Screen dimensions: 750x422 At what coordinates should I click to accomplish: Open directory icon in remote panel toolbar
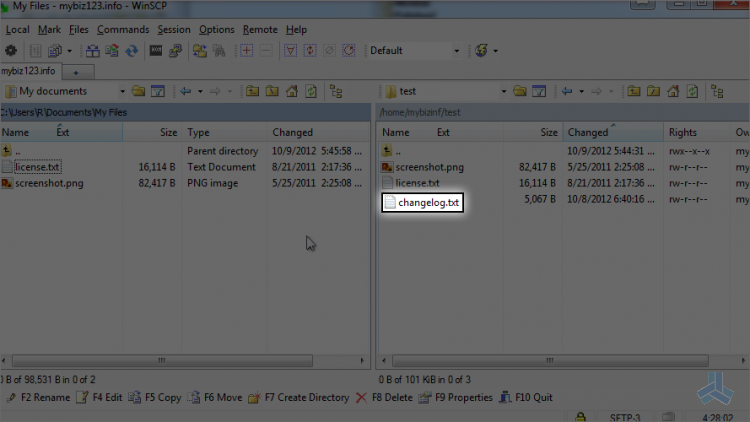519,91
